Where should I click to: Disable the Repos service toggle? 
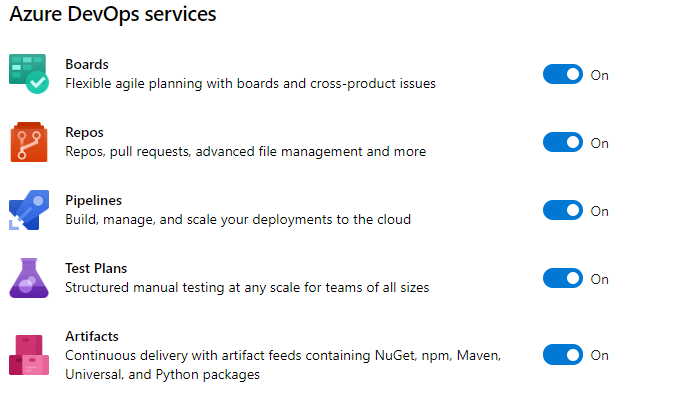pyautogui.click(x=563, y=143)
